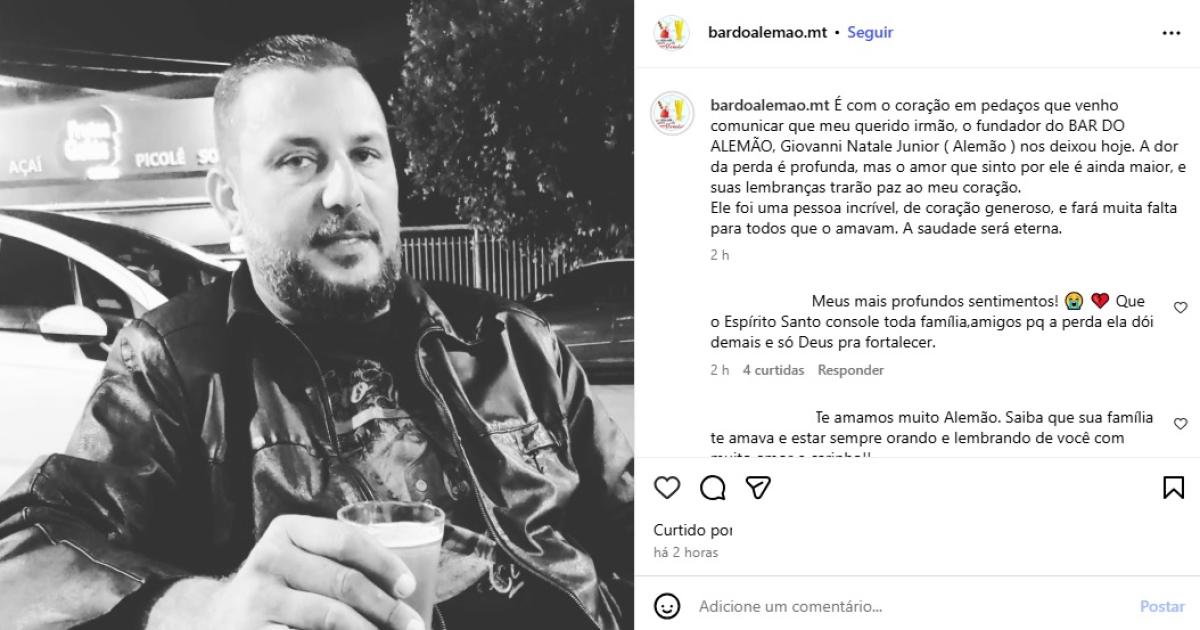Image resolution: width=1200 pixels, height=630 pixels.
Task: Click Responder under the first comment
Action: (851, 370)
